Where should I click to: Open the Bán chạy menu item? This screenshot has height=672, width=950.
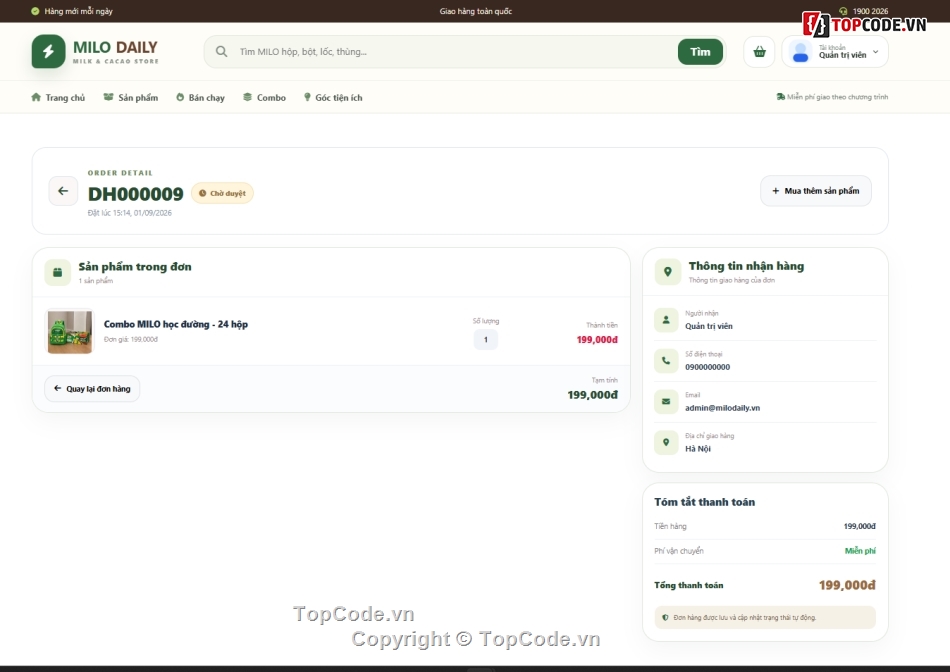click(201, 98)
